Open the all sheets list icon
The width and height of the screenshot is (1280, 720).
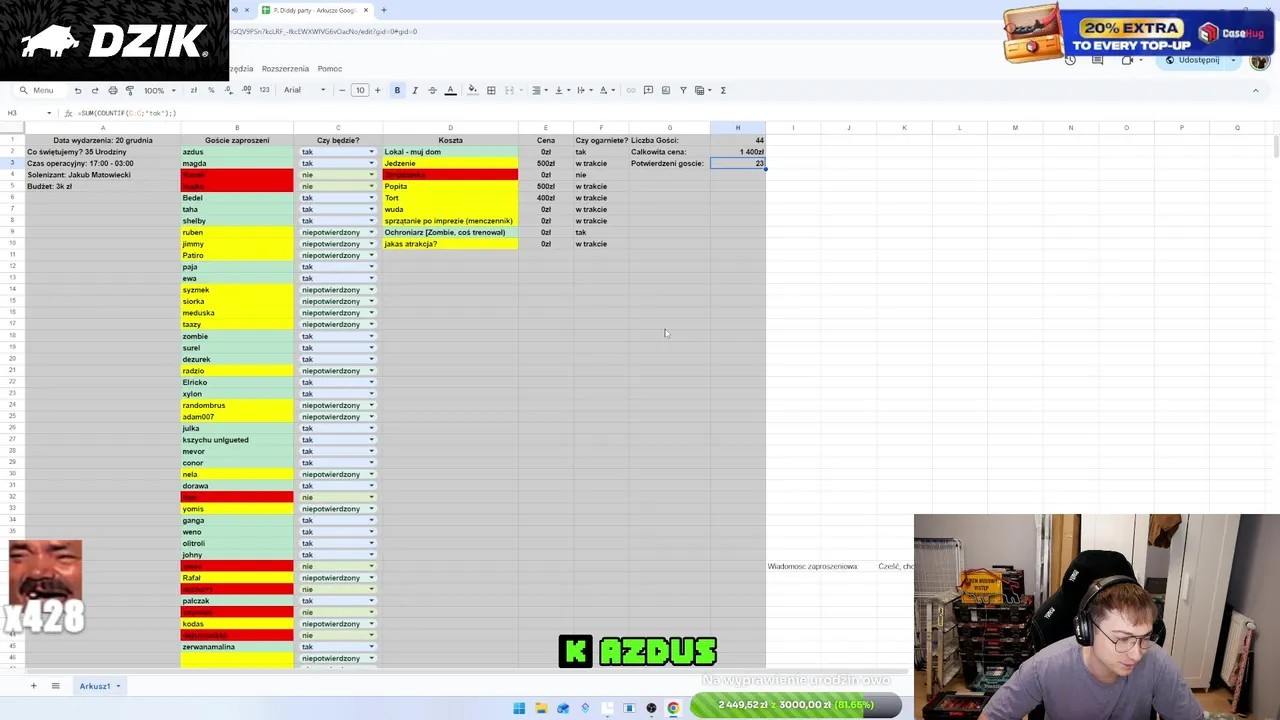point(55,686)
